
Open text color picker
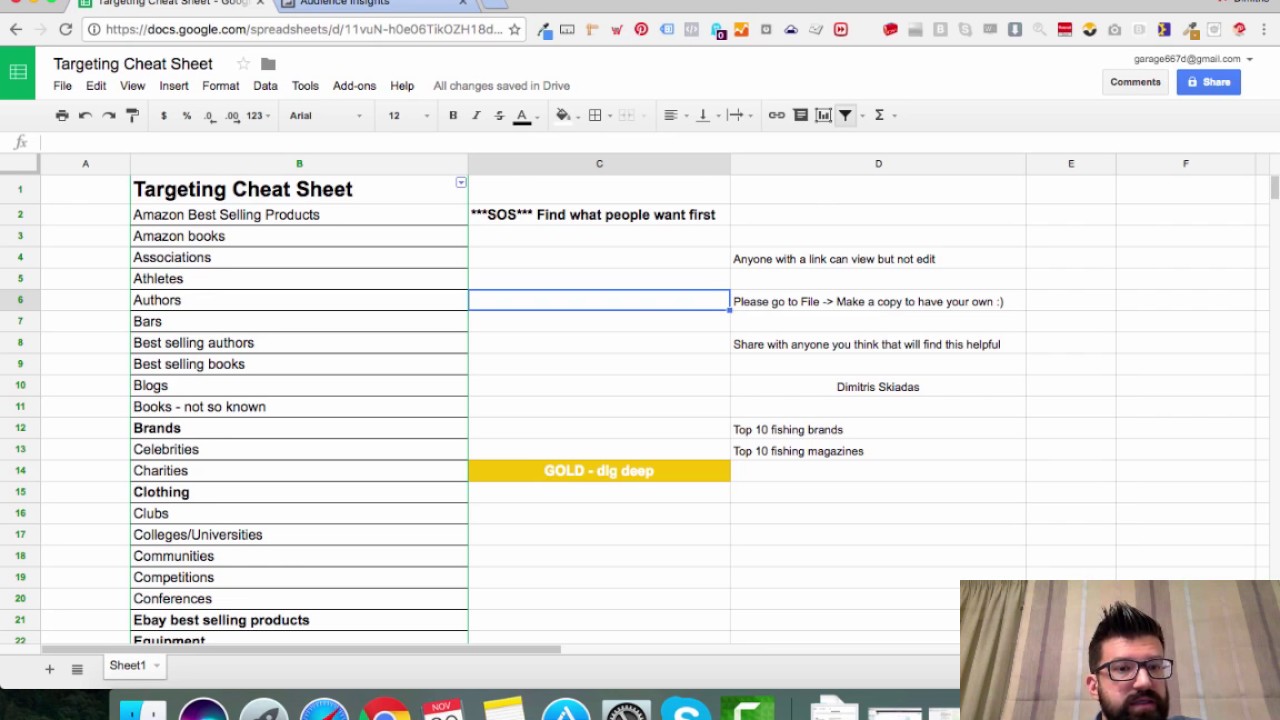pyautogui.click(x=522, y=116)
